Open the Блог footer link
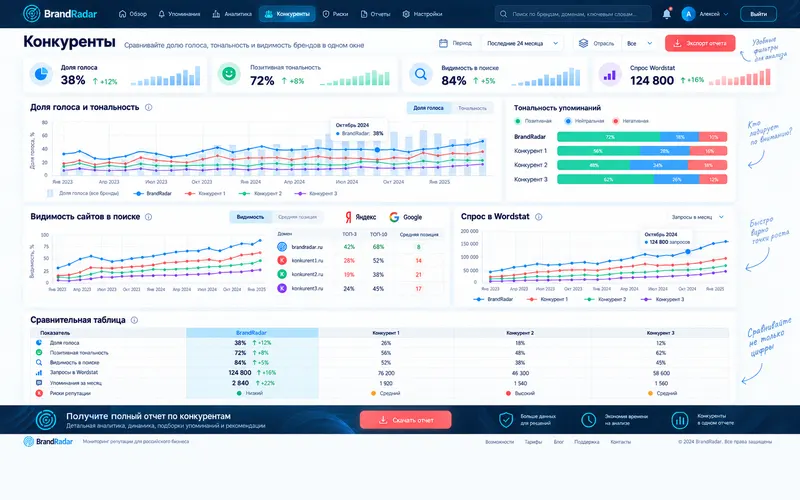800x500 pixels. point(559,442)
